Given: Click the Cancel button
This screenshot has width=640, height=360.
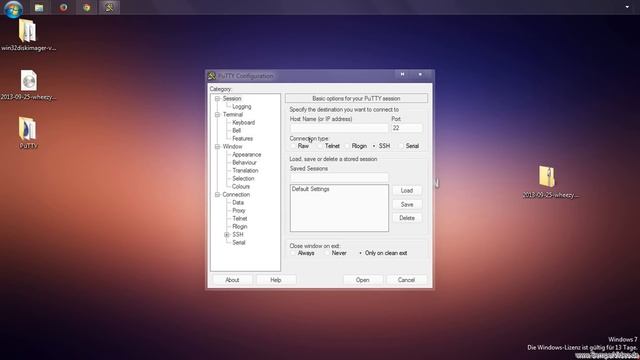Looking at the screenshot, I should tap(407, 280).
